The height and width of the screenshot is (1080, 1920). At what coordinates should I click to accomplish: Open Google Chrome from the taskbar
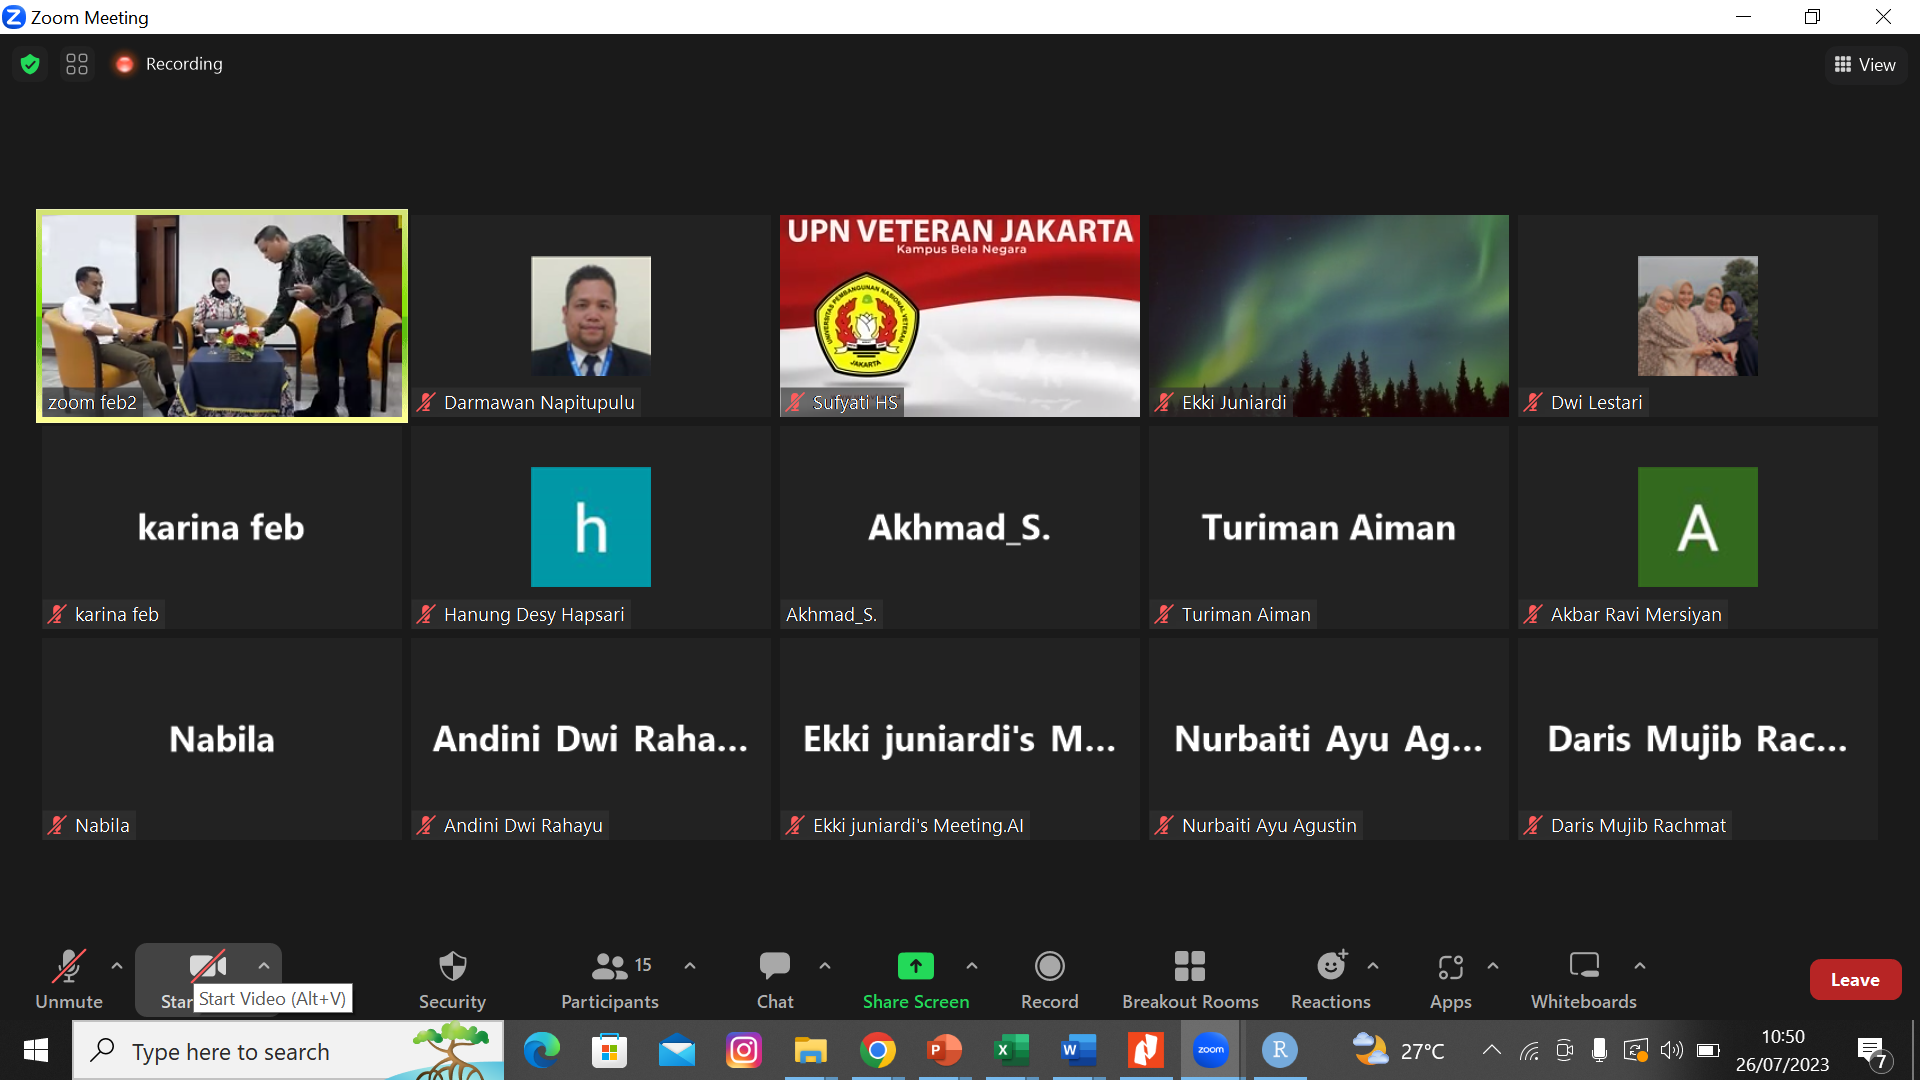coord(878,1050)
